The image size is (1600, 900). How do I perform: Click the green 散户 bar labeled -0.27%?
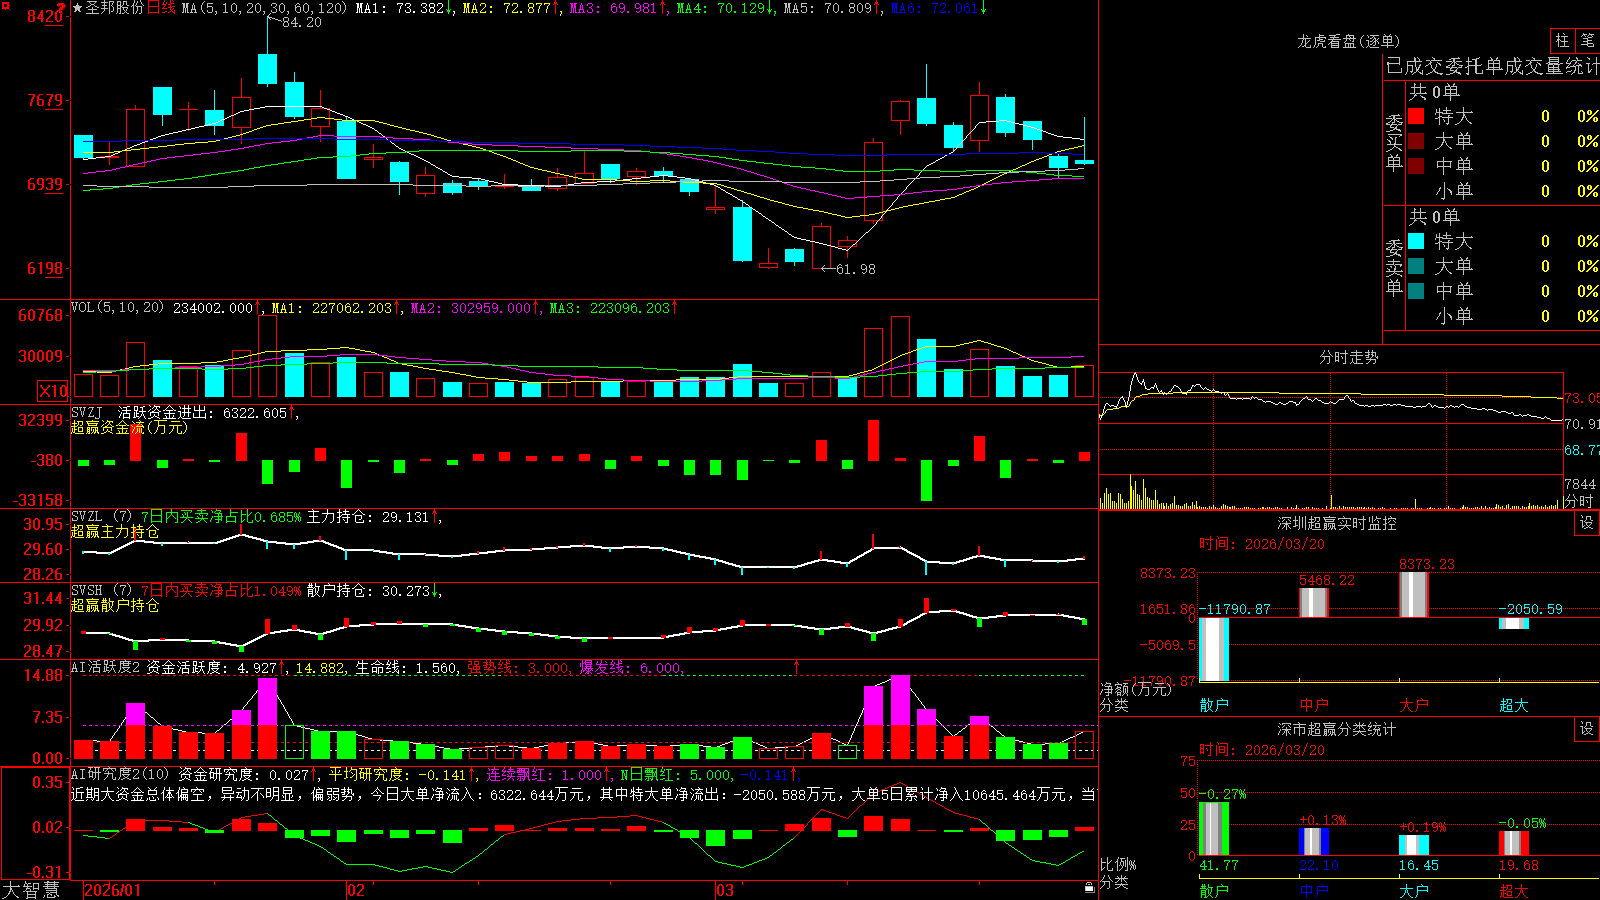point(1214,829)
